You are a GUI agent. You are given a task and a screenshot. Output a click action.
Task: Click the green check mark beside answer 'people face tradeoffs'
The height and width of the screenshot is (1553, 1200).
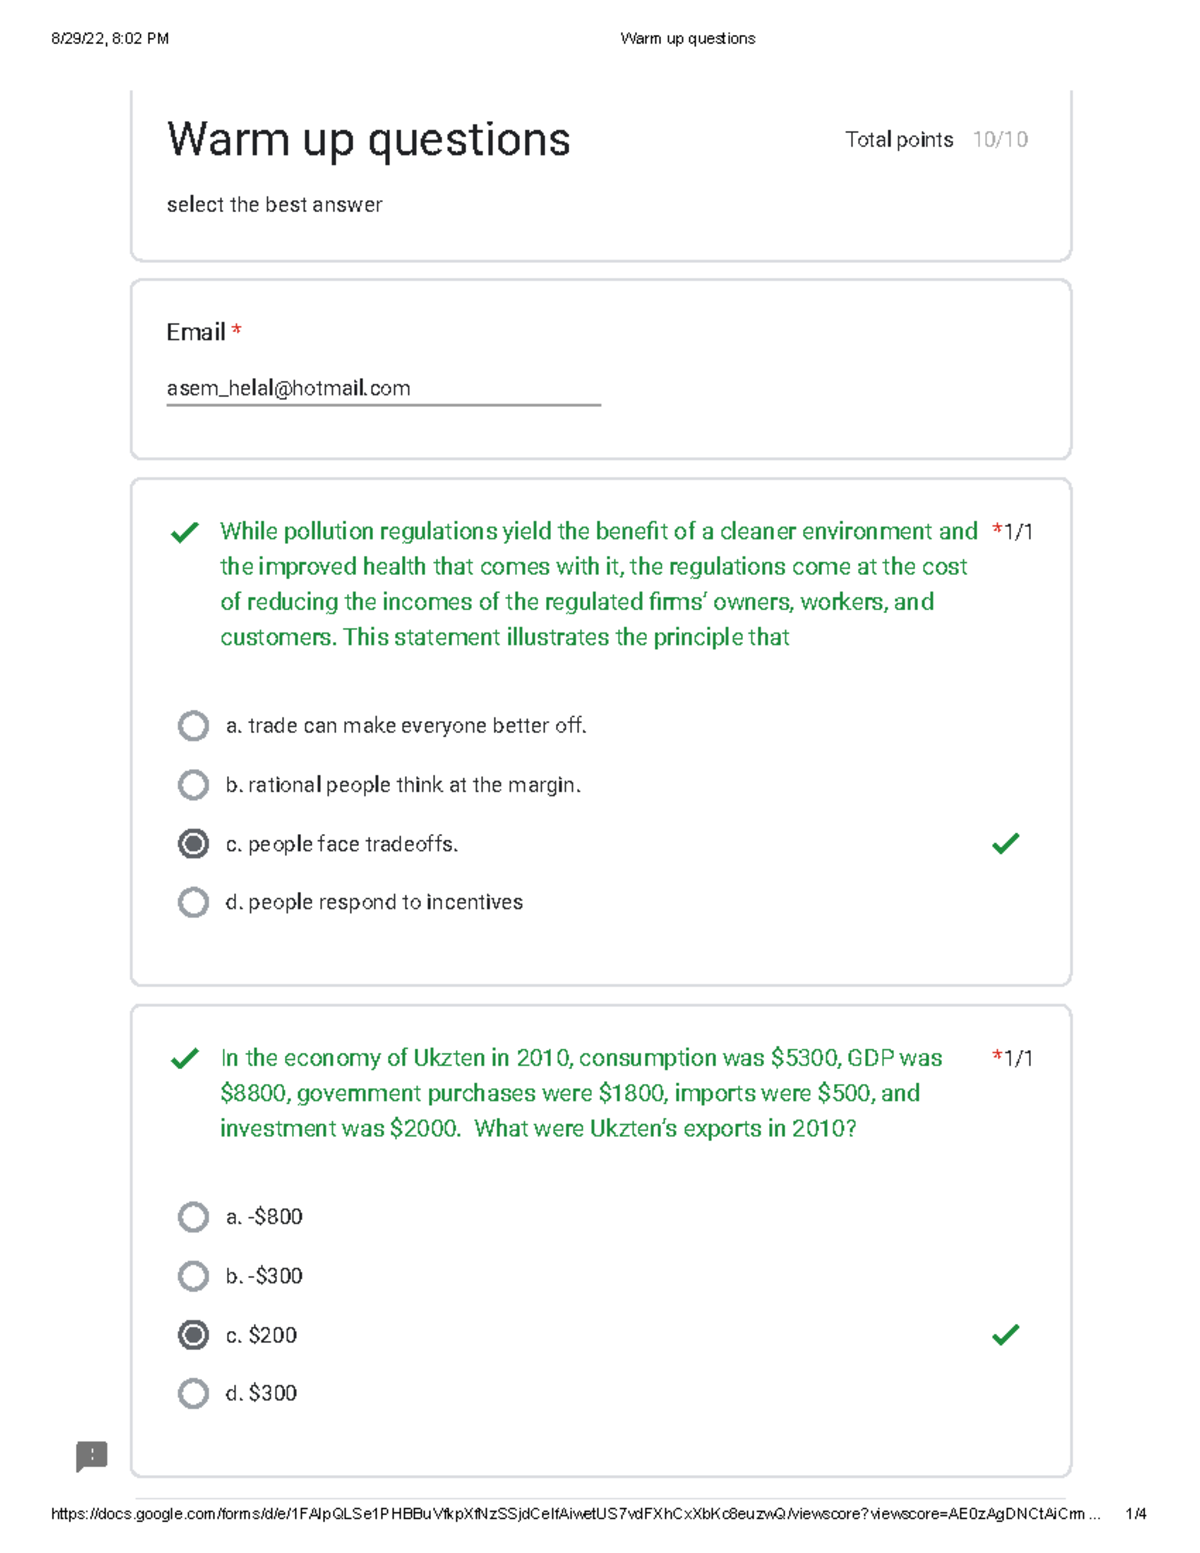pyautogui.click(x=1005, y=845)
